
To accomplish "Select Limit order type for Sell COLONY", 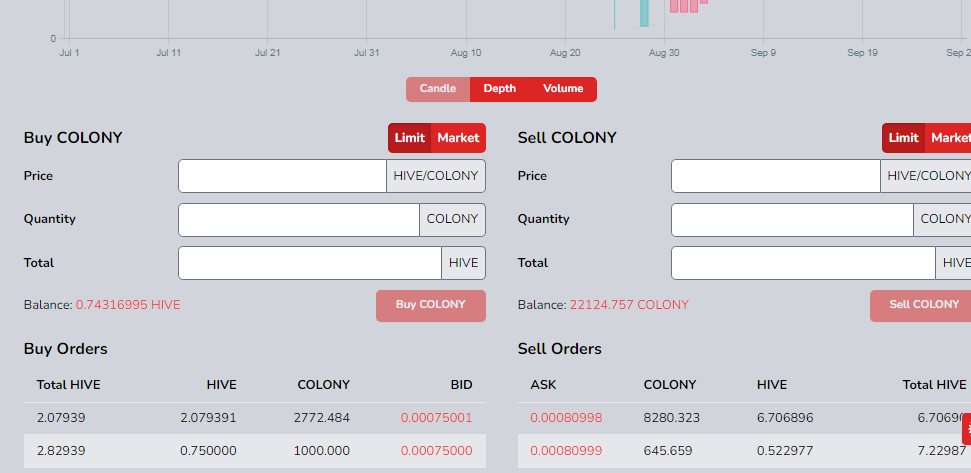I will 903,138.
